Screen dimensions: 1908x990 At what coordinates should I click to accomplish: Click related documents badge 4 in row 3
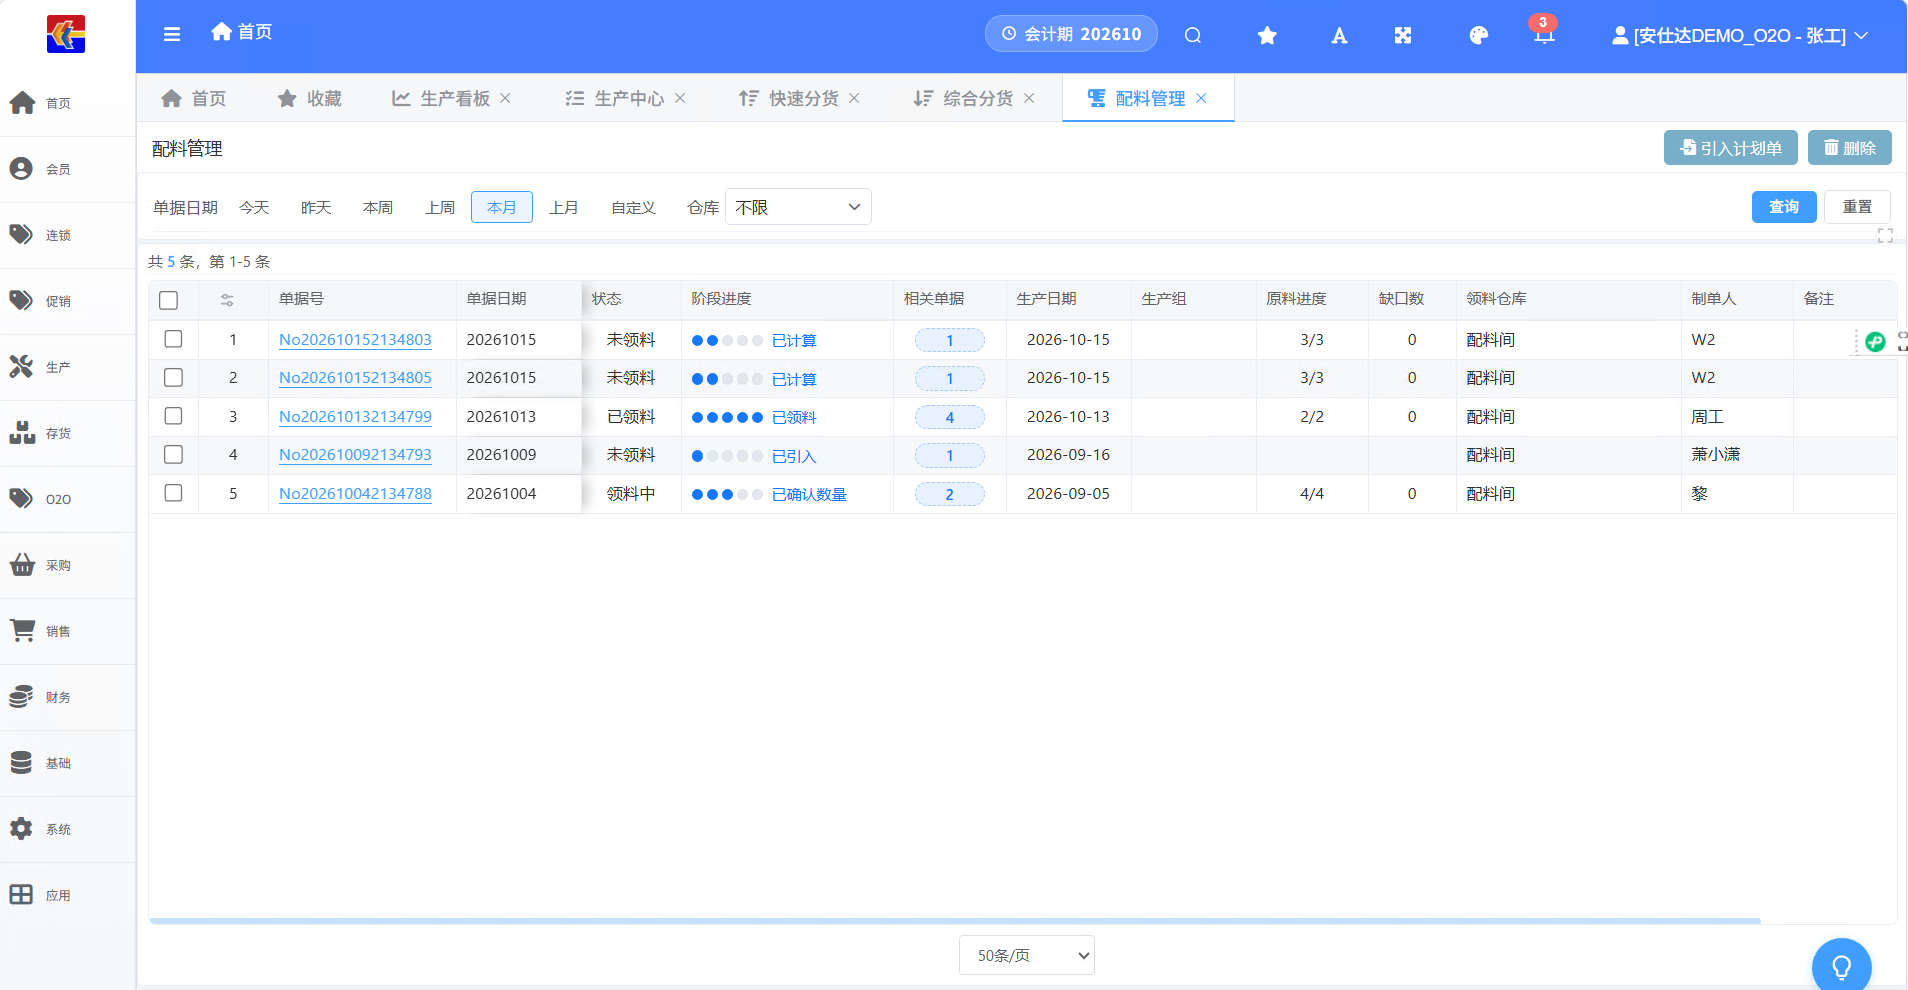(x=950, y=417)
